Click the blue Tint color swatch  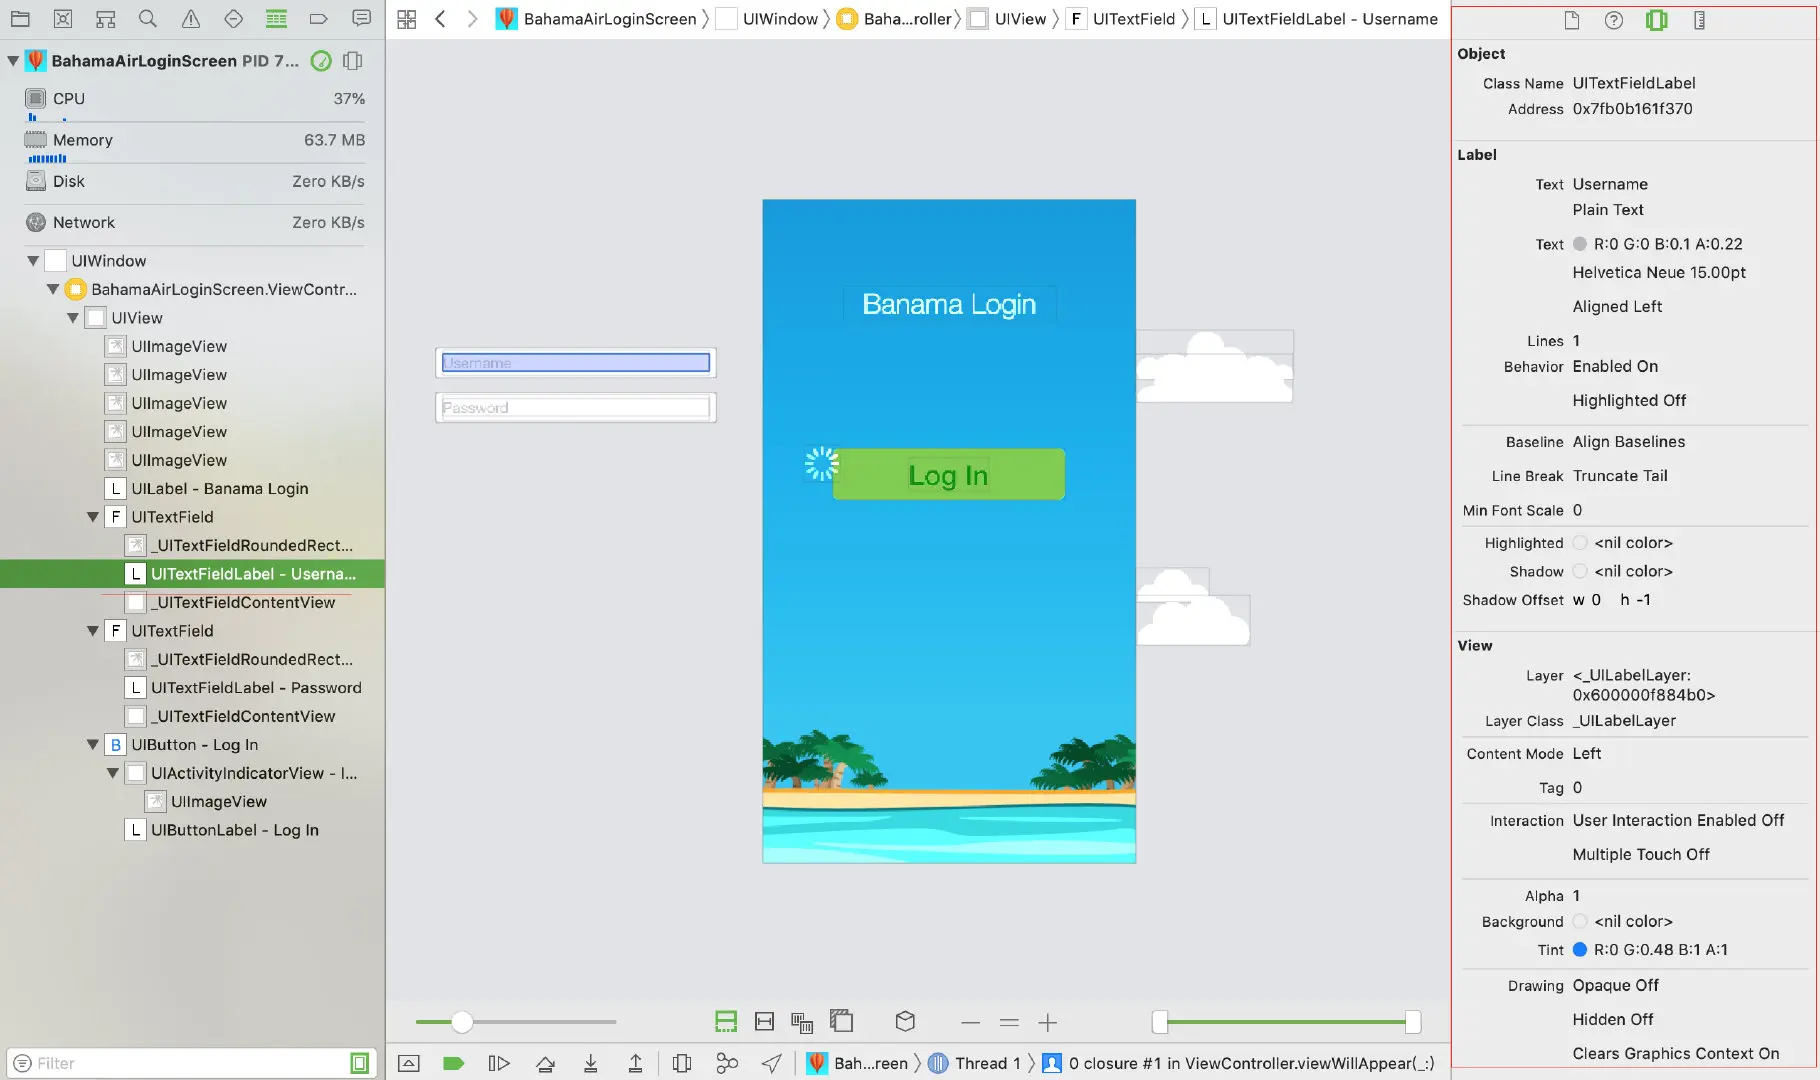pos(1580,950)
